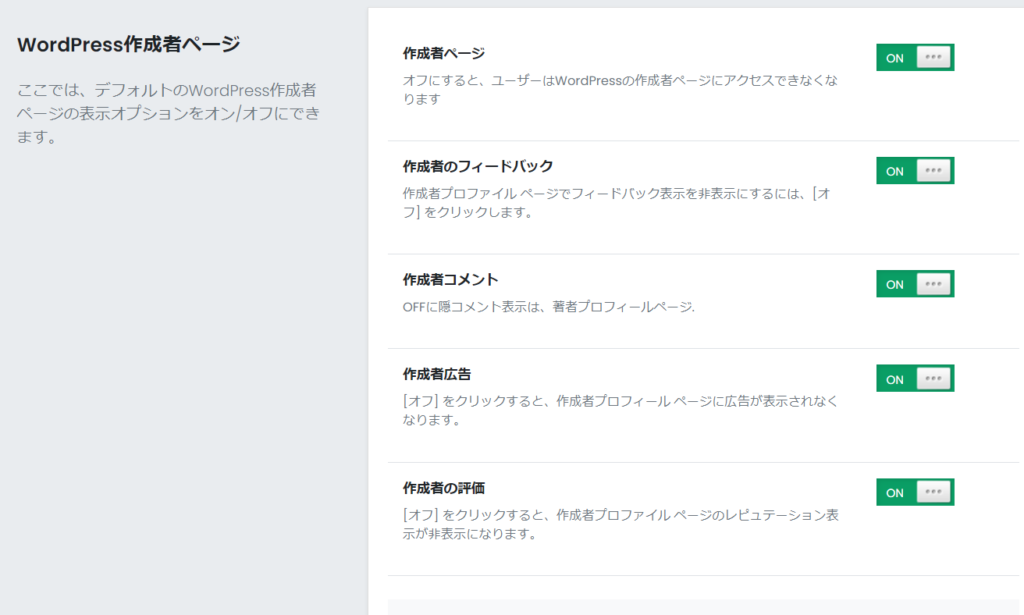Screen dimensions: 1024x615
Task: Switch off the 作成者コメント toggle
Action: point(915,283)
